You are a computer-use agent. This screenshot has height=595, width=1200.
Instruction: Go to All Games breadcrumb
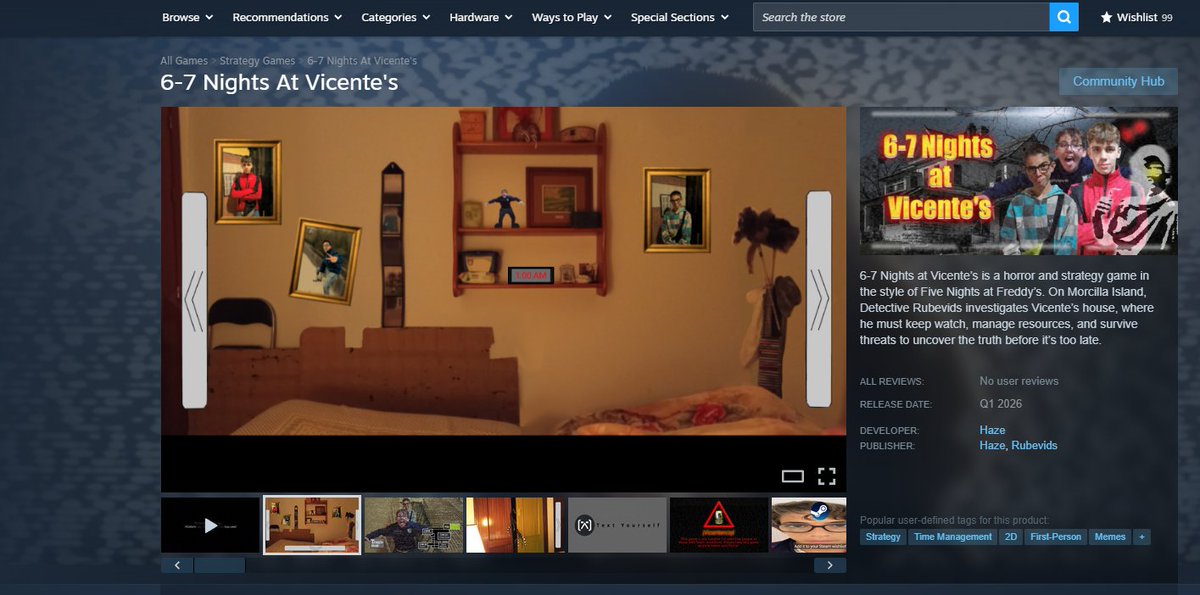point(184,61)
